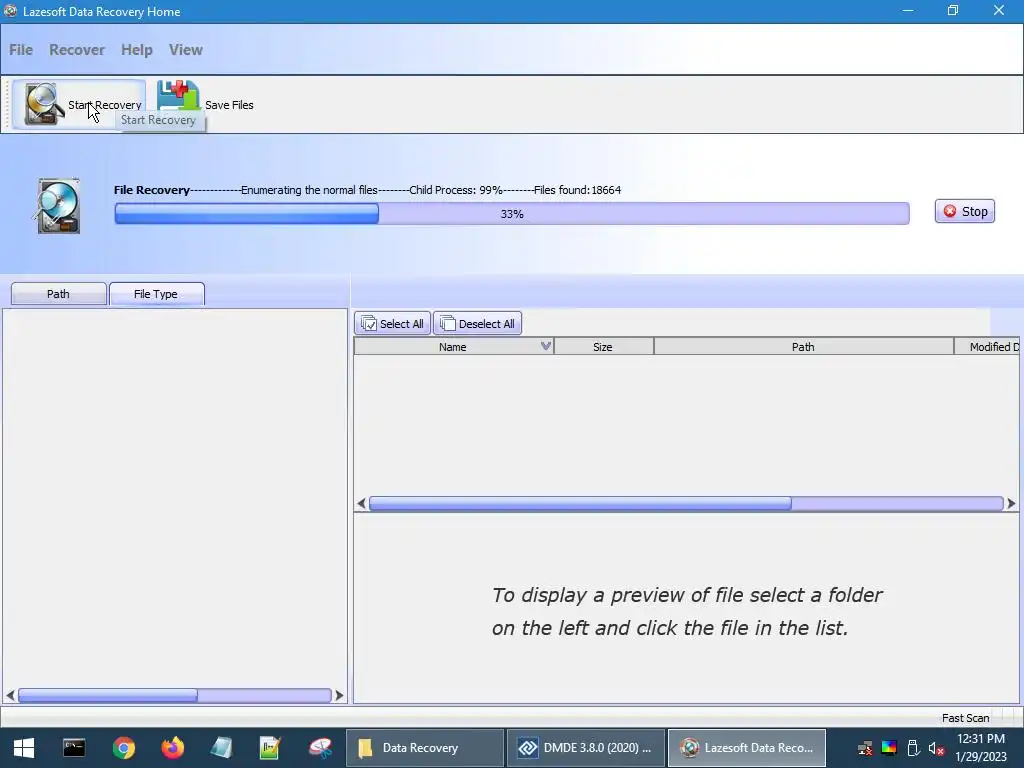The image size is (1024, 768).
Task: Click the file list scroll right arrow
Action: pyautogui.click(x=1011, y=504)
